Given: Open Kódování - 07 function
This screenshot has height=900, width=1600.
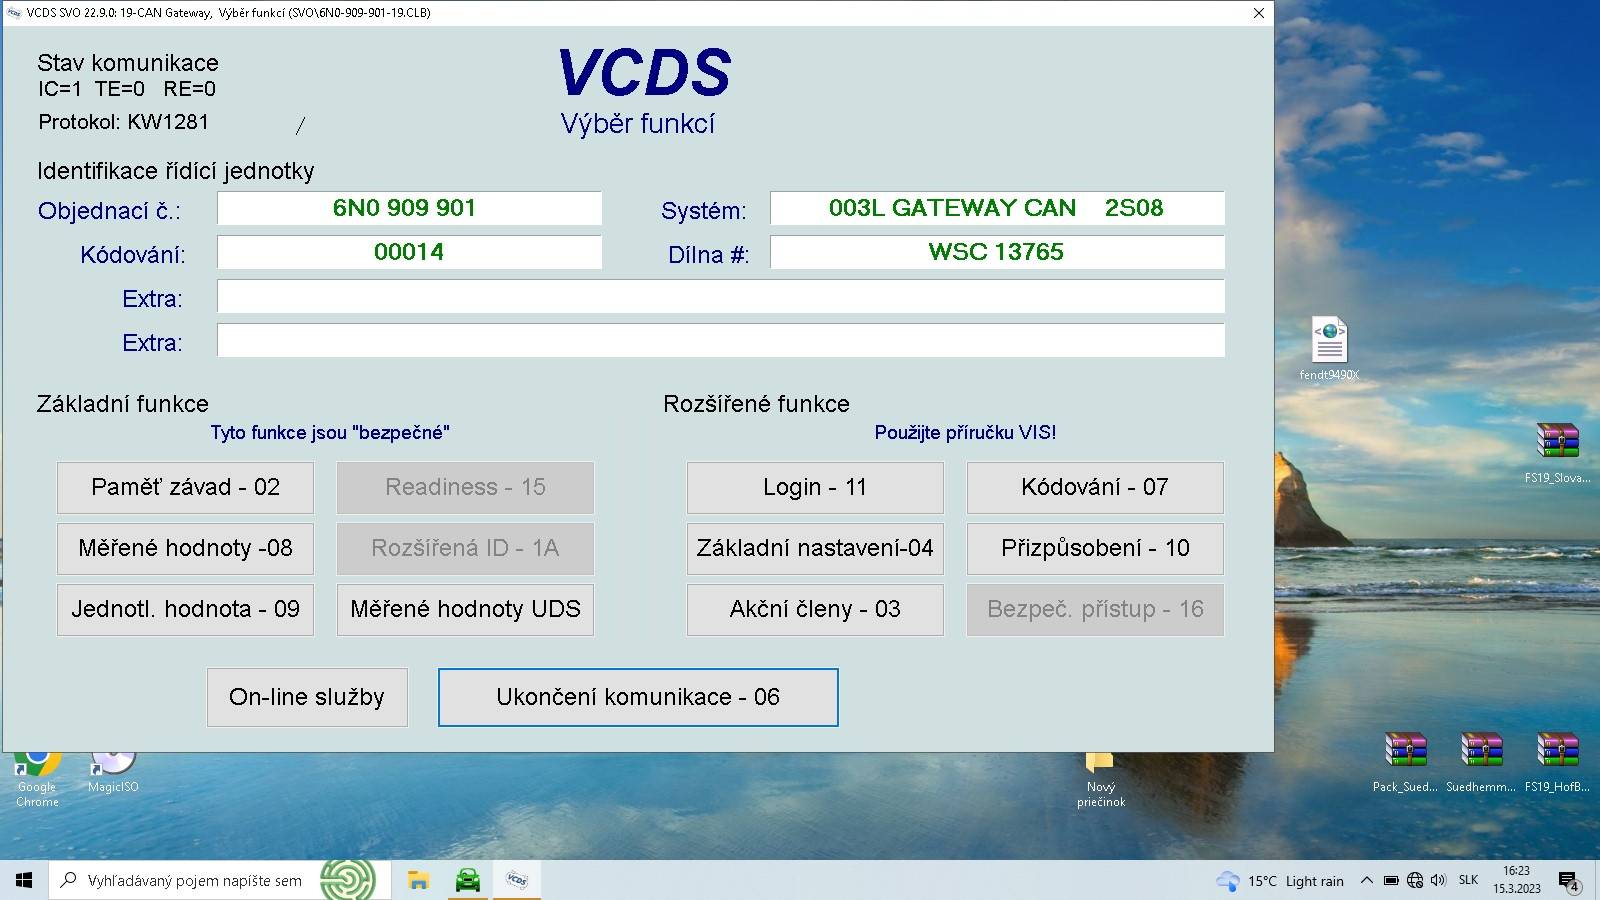Looking at the screenshot, I should point(1095,487).
